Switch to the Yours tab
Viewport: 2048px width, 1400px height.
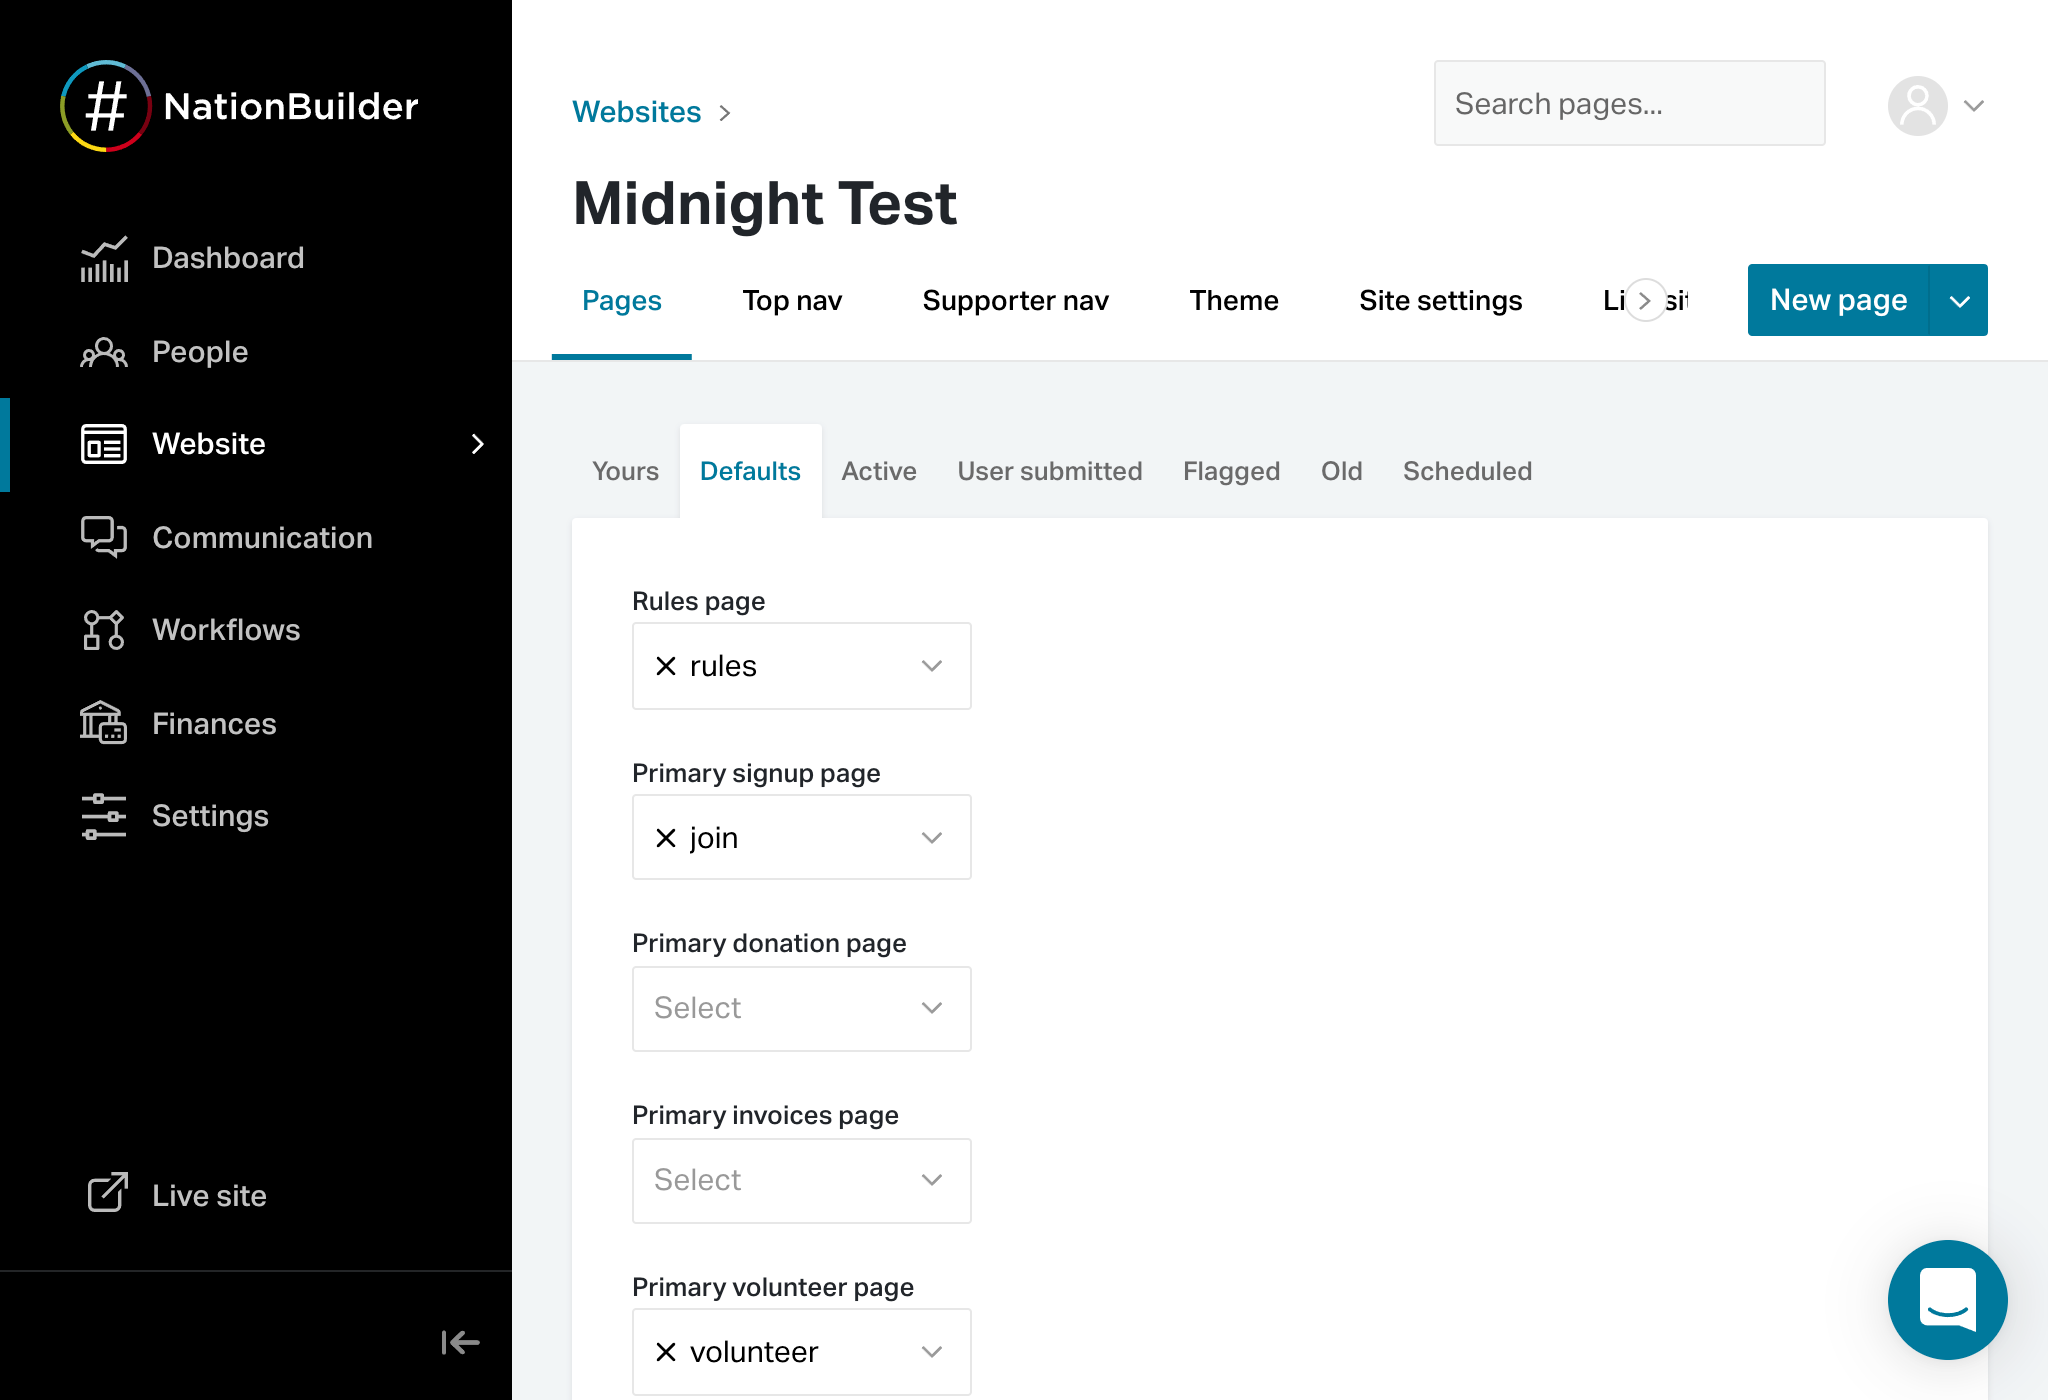click(624, 470)
